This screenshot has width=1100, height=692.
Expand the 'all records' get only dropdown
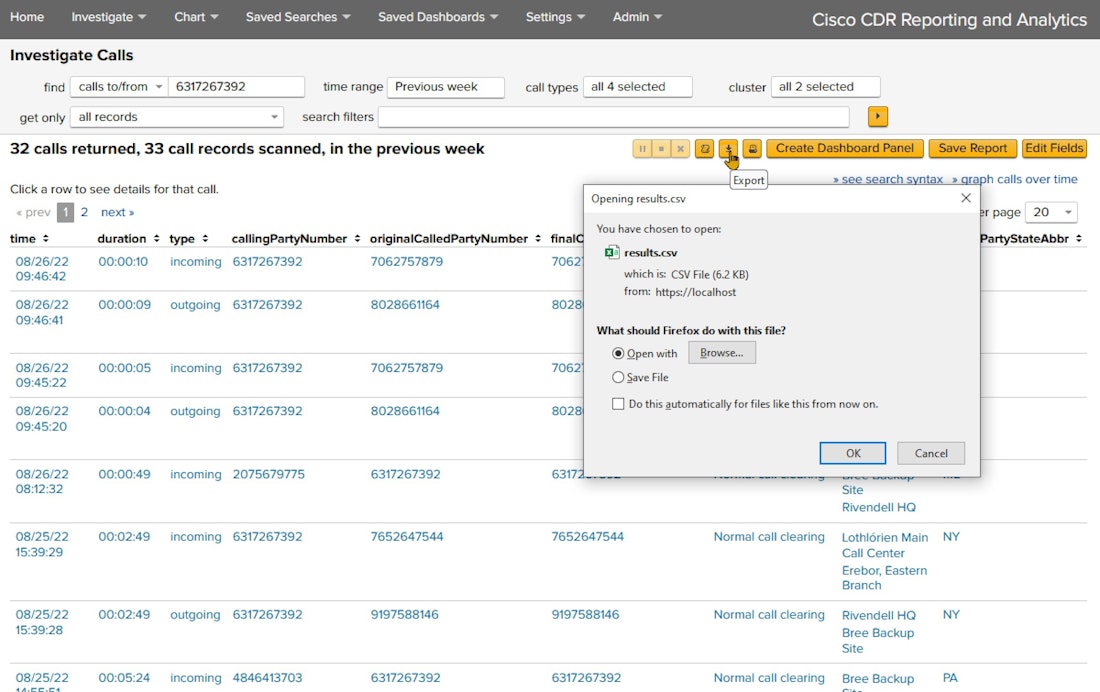click(177, 117)
